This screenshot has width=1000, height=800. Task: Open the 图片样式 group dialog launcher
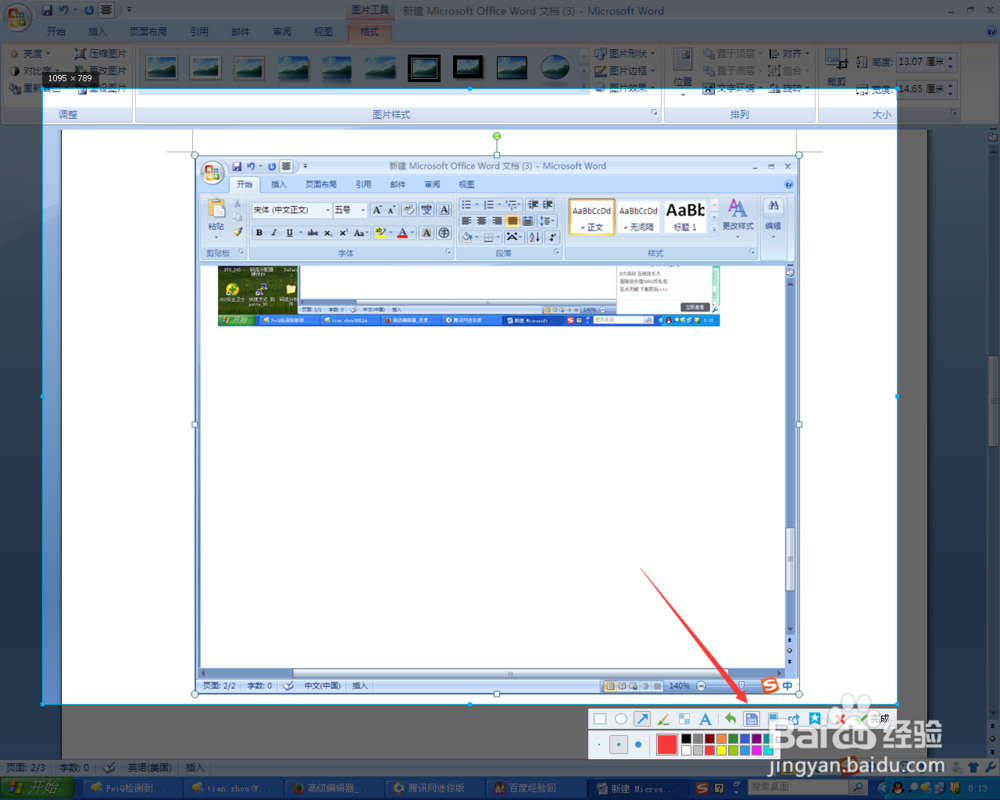(654, 113)
